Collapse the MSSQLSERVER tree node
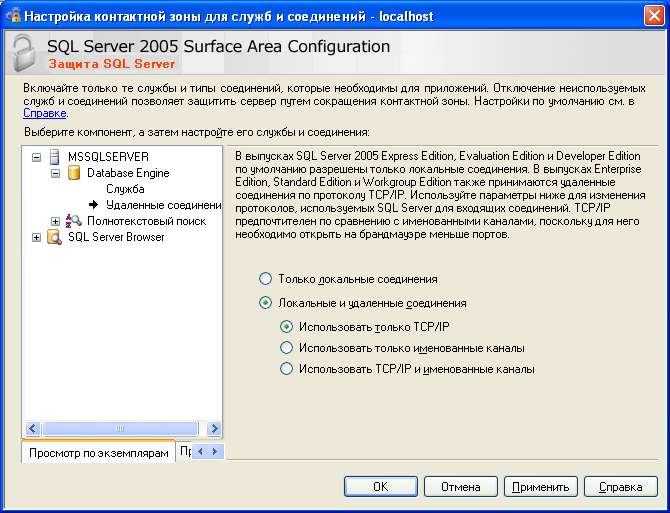 pos(37,157)
